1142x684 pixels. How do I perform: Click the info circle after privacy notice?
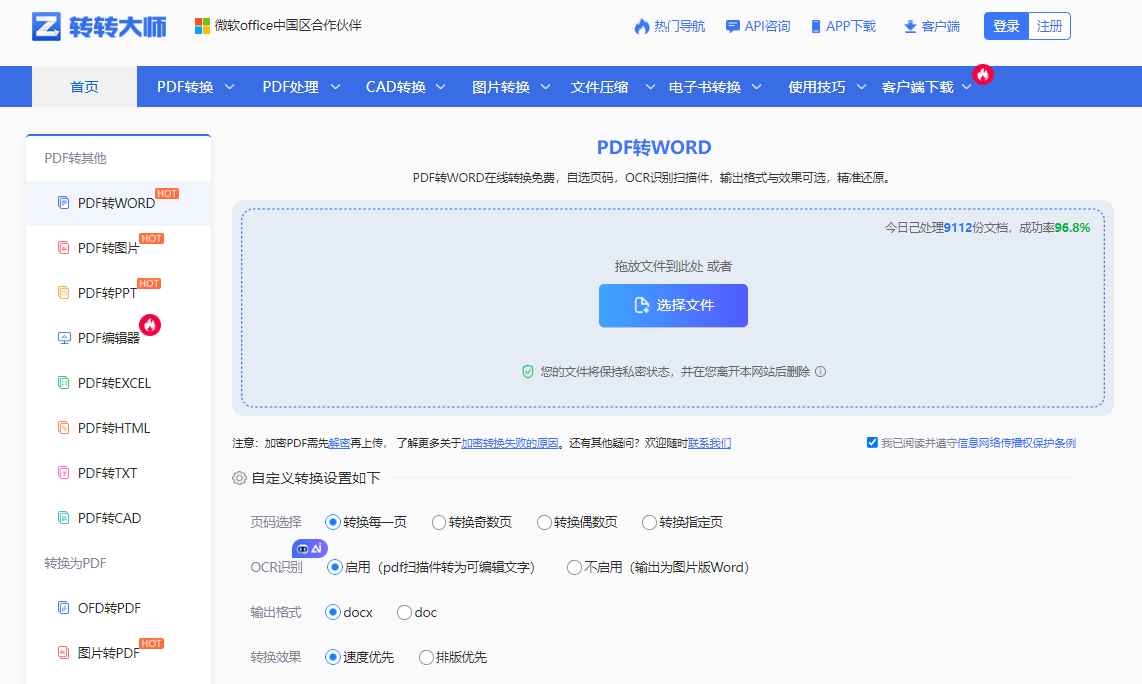pyautogui.click(x=821, y=372)
